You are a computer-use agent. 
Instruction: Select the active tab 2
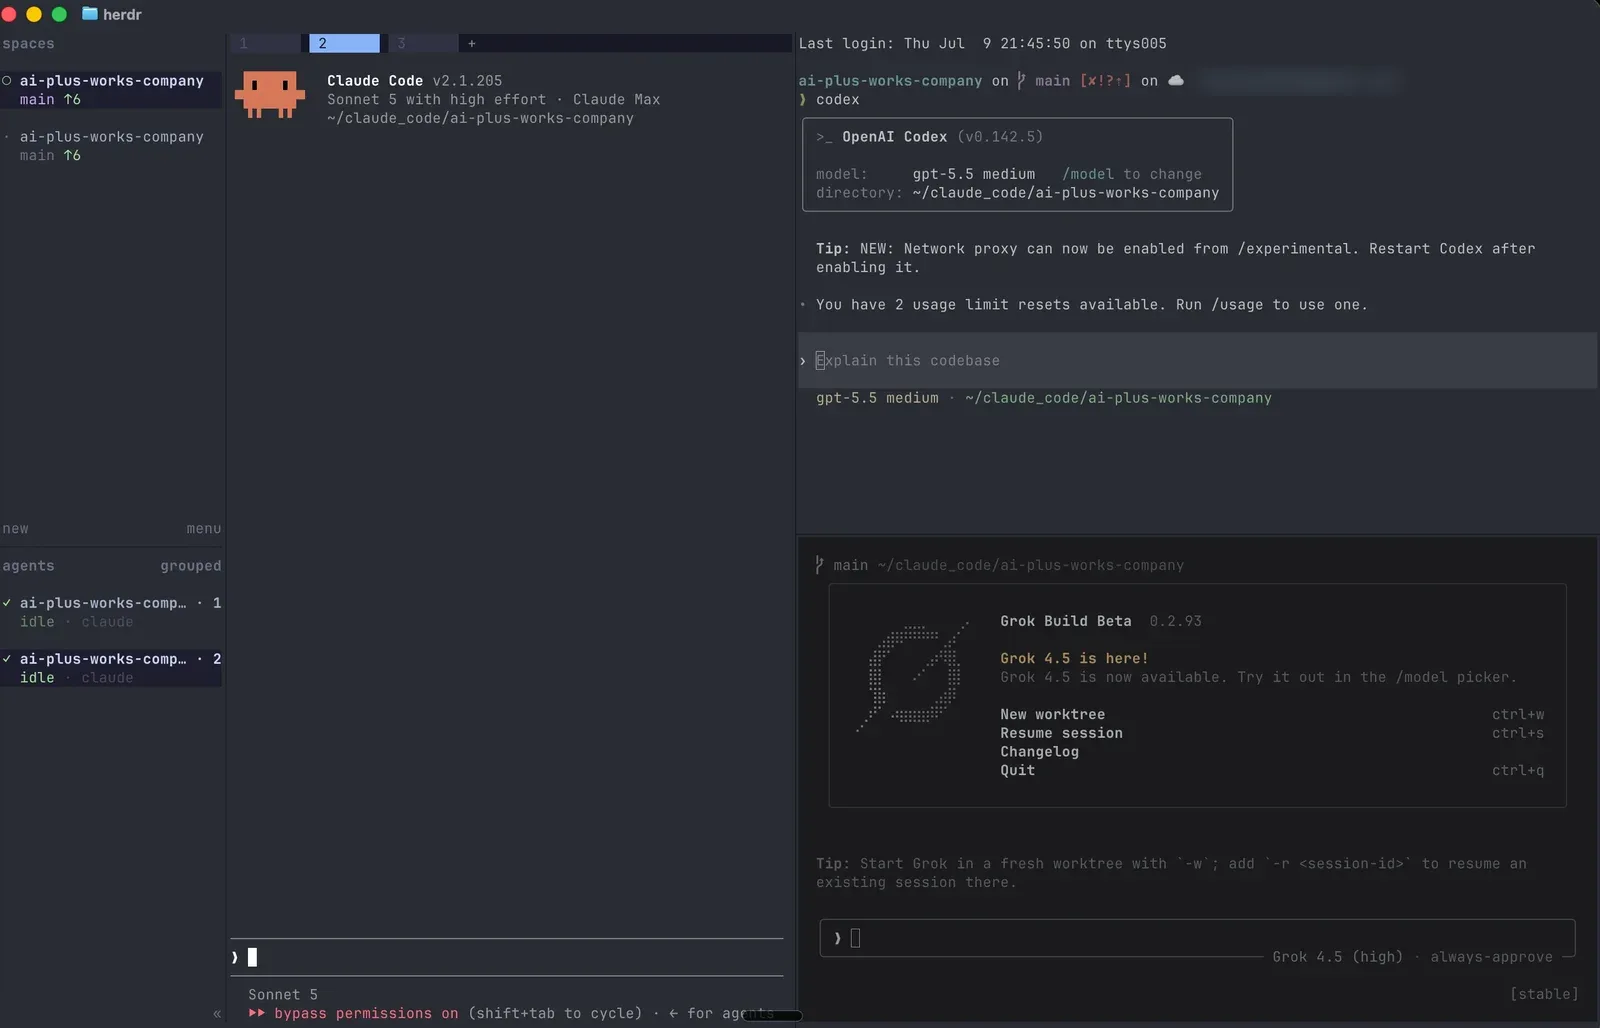(345, 43)
